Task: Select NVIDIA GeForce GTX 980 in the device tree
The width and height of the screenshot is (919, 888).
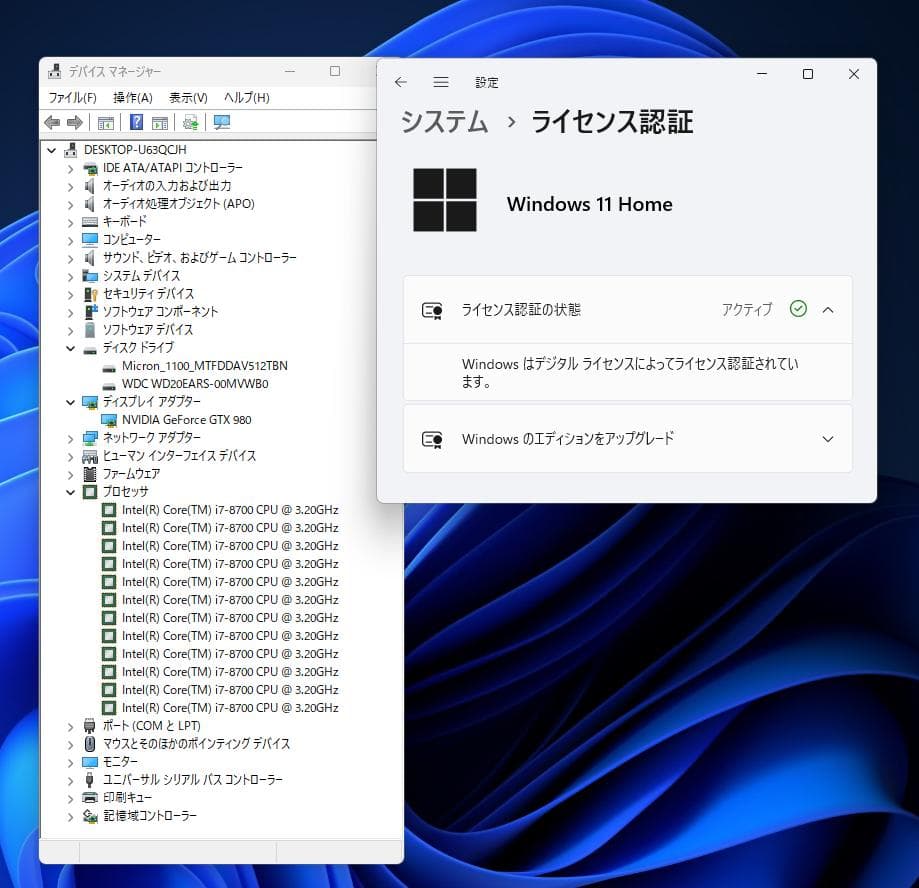Action: click(x=185, y=419)
